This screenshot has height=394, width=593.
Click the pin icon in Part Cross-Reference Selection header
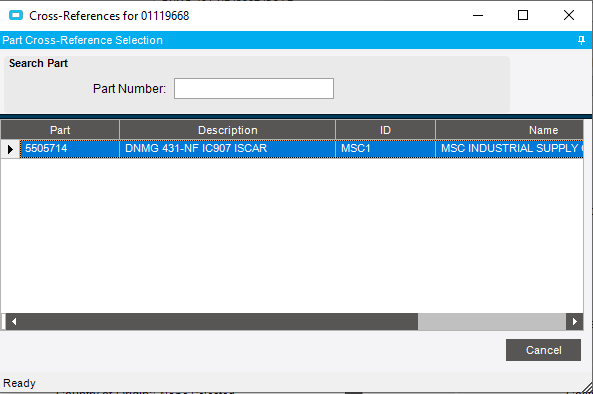pos(581,40)
